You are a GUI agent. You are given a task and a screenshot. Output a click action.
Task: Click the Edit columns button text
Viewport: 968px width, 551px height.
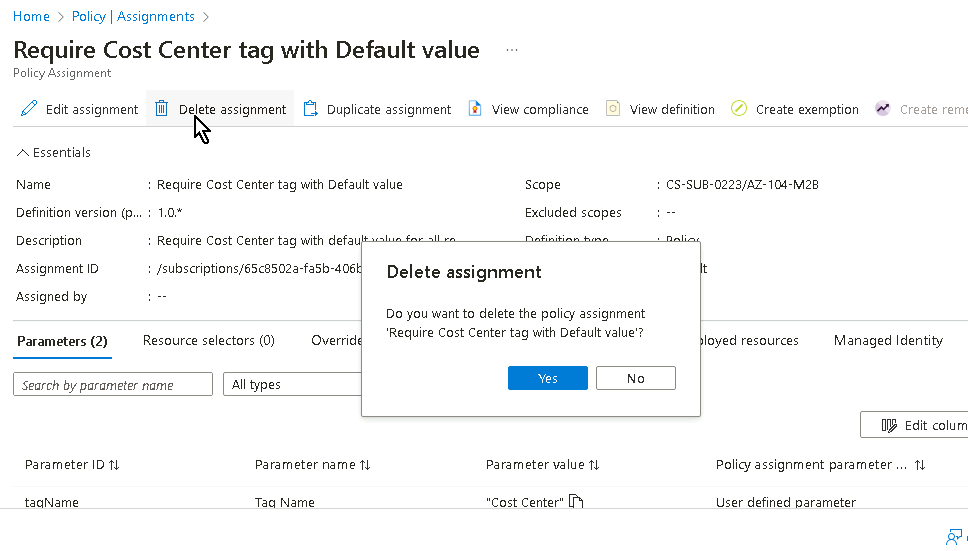point(936,425)
